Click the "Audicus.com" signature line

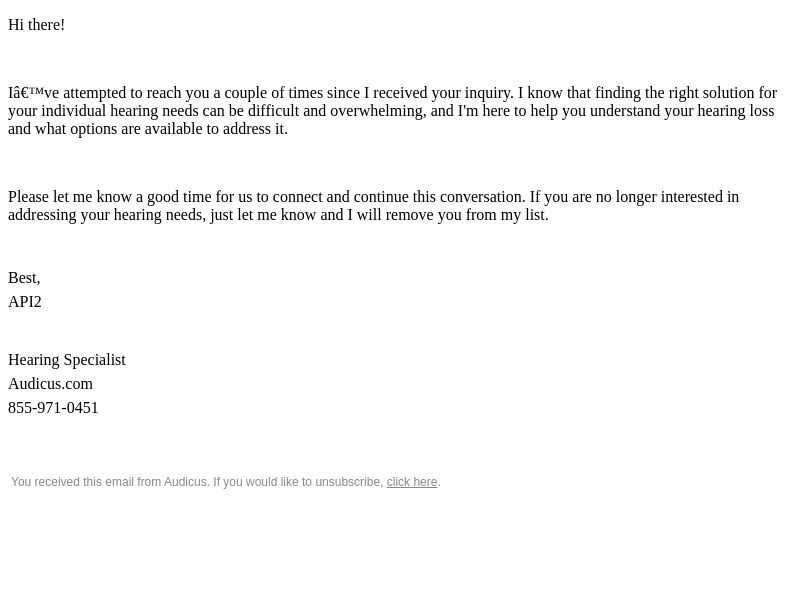tap(51, 384)
